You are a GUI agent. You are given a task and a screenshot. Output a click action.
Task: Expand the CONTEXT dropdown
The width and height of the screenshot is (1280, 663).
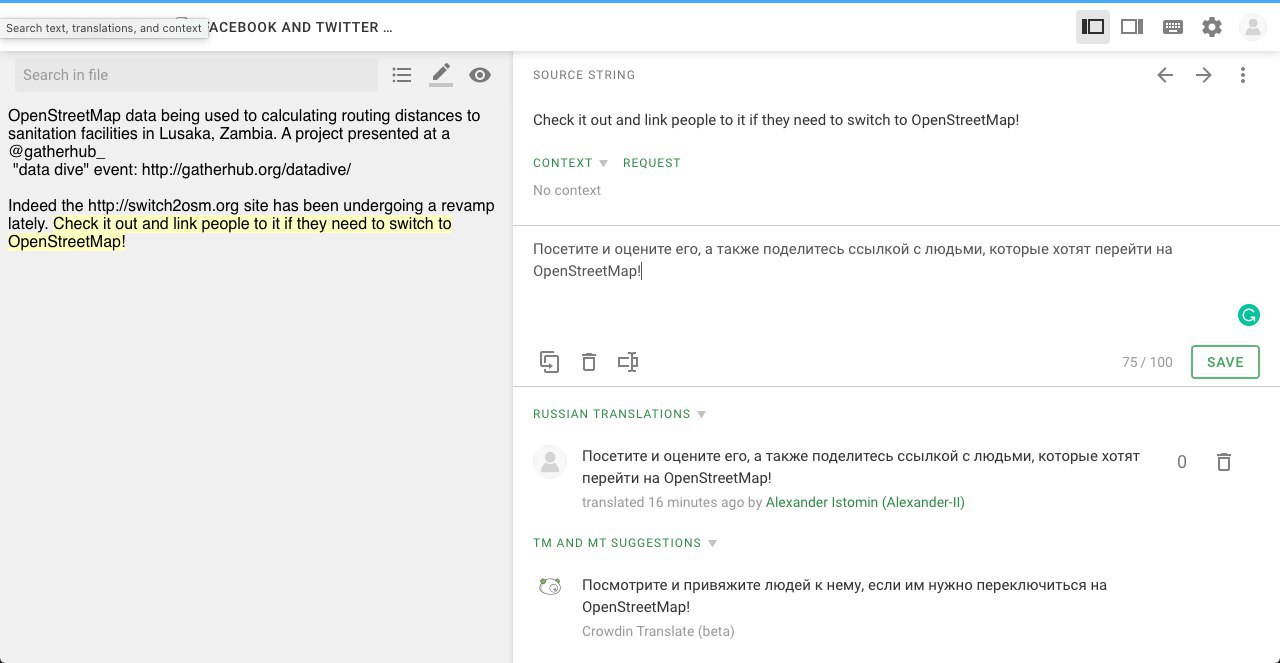[x=570, y=163]
